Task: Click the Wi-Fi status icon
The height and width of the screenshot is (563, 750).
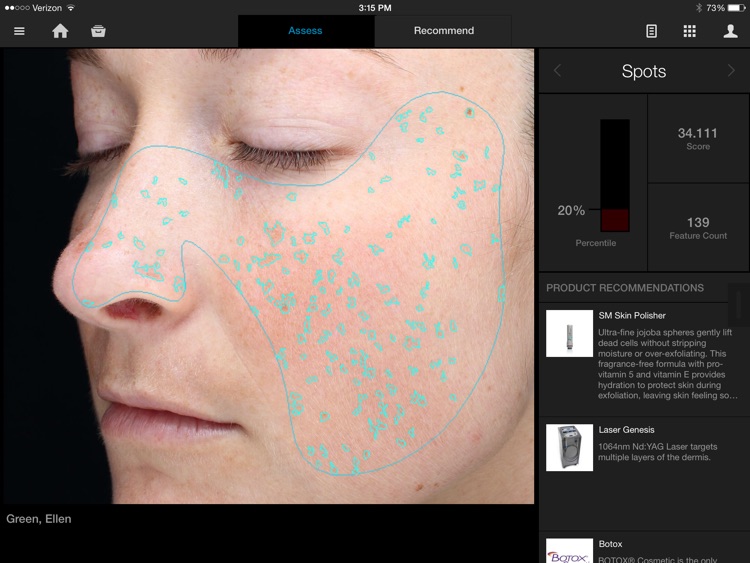Action: [x=71, y=8]
